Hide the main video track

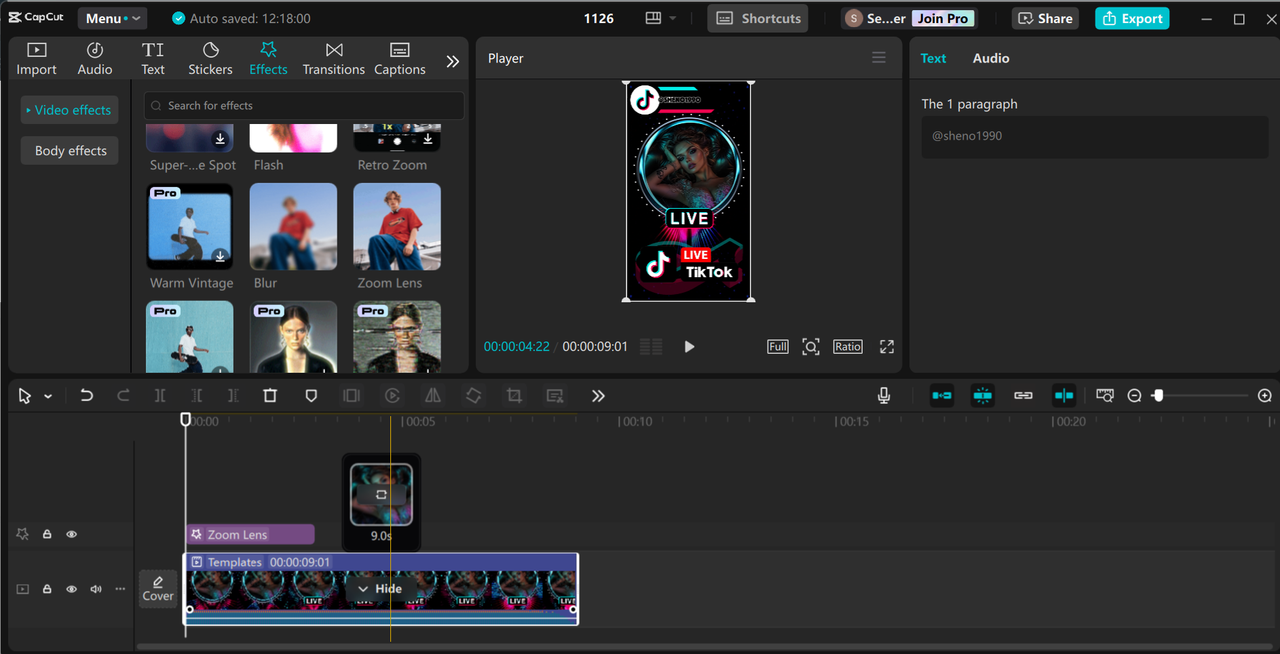pos(71,589)
